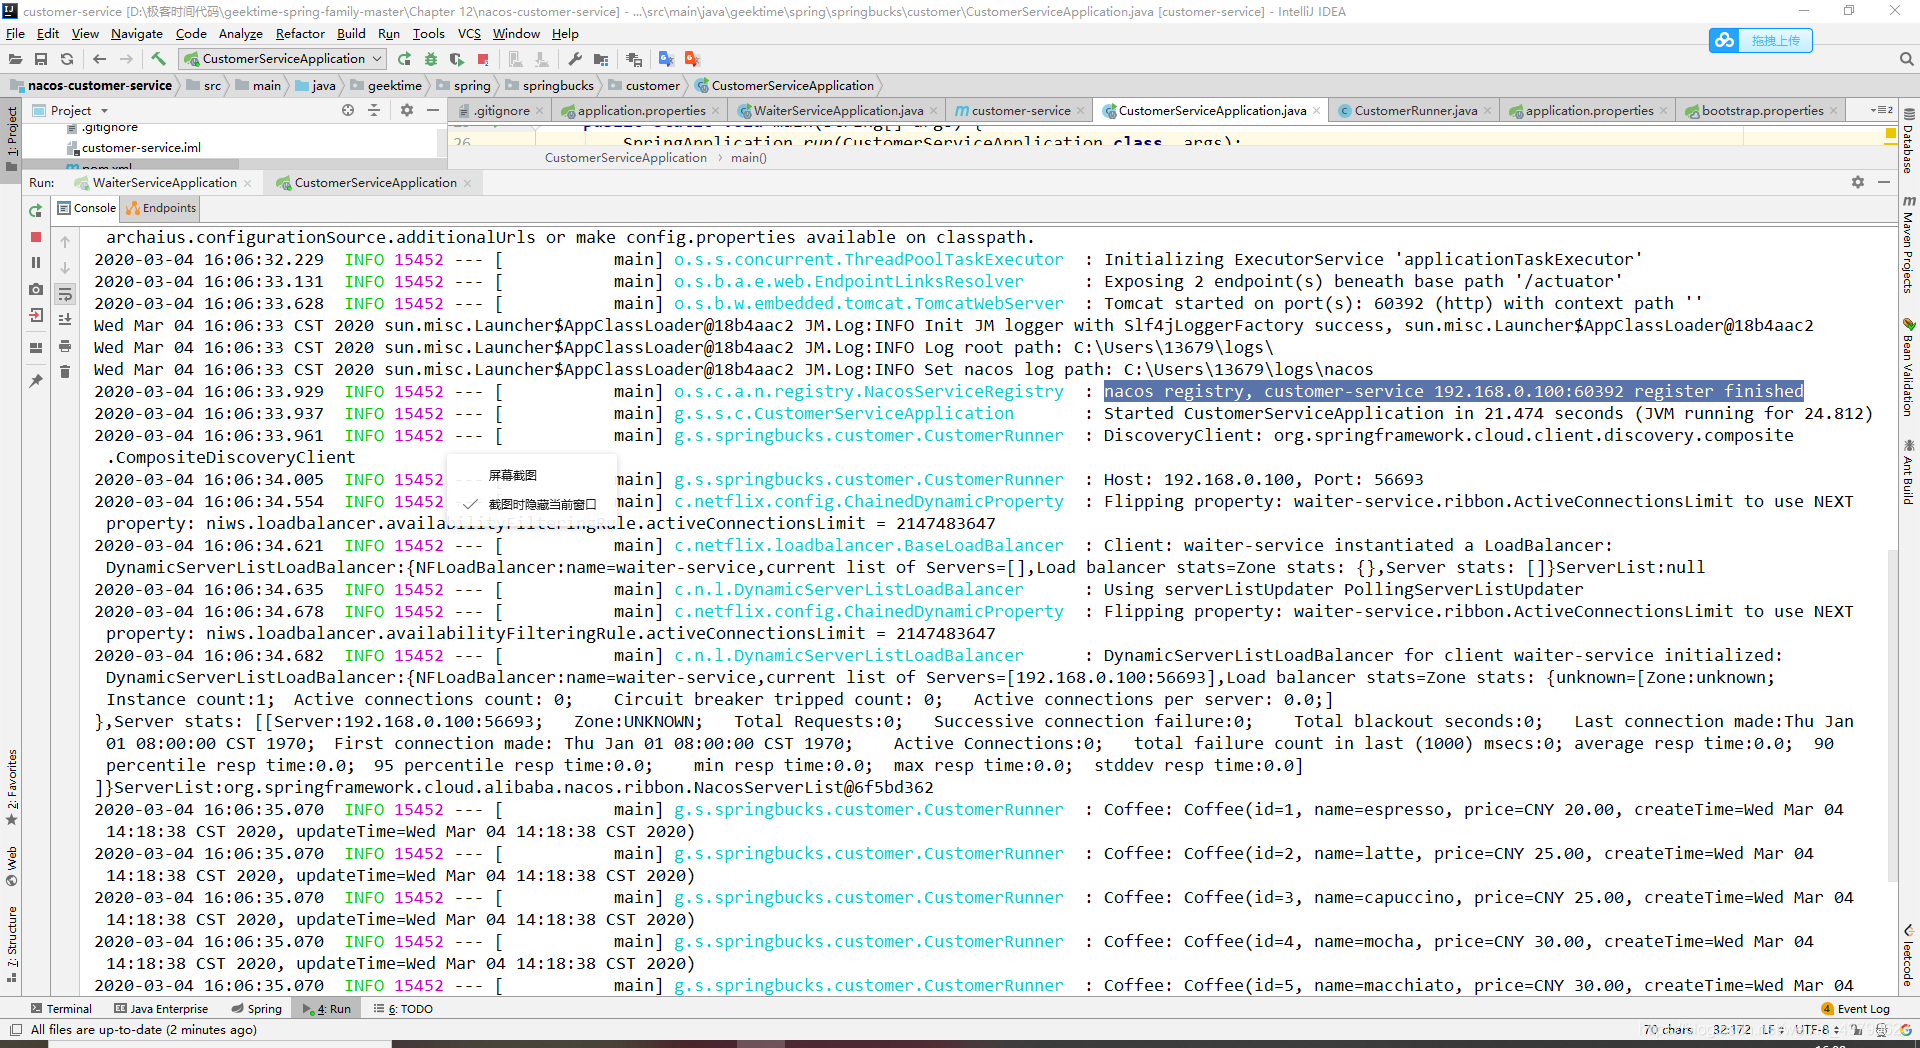Open the Spring tool window
This screenshot has width=1920, height=1048.
point(256,1009)
